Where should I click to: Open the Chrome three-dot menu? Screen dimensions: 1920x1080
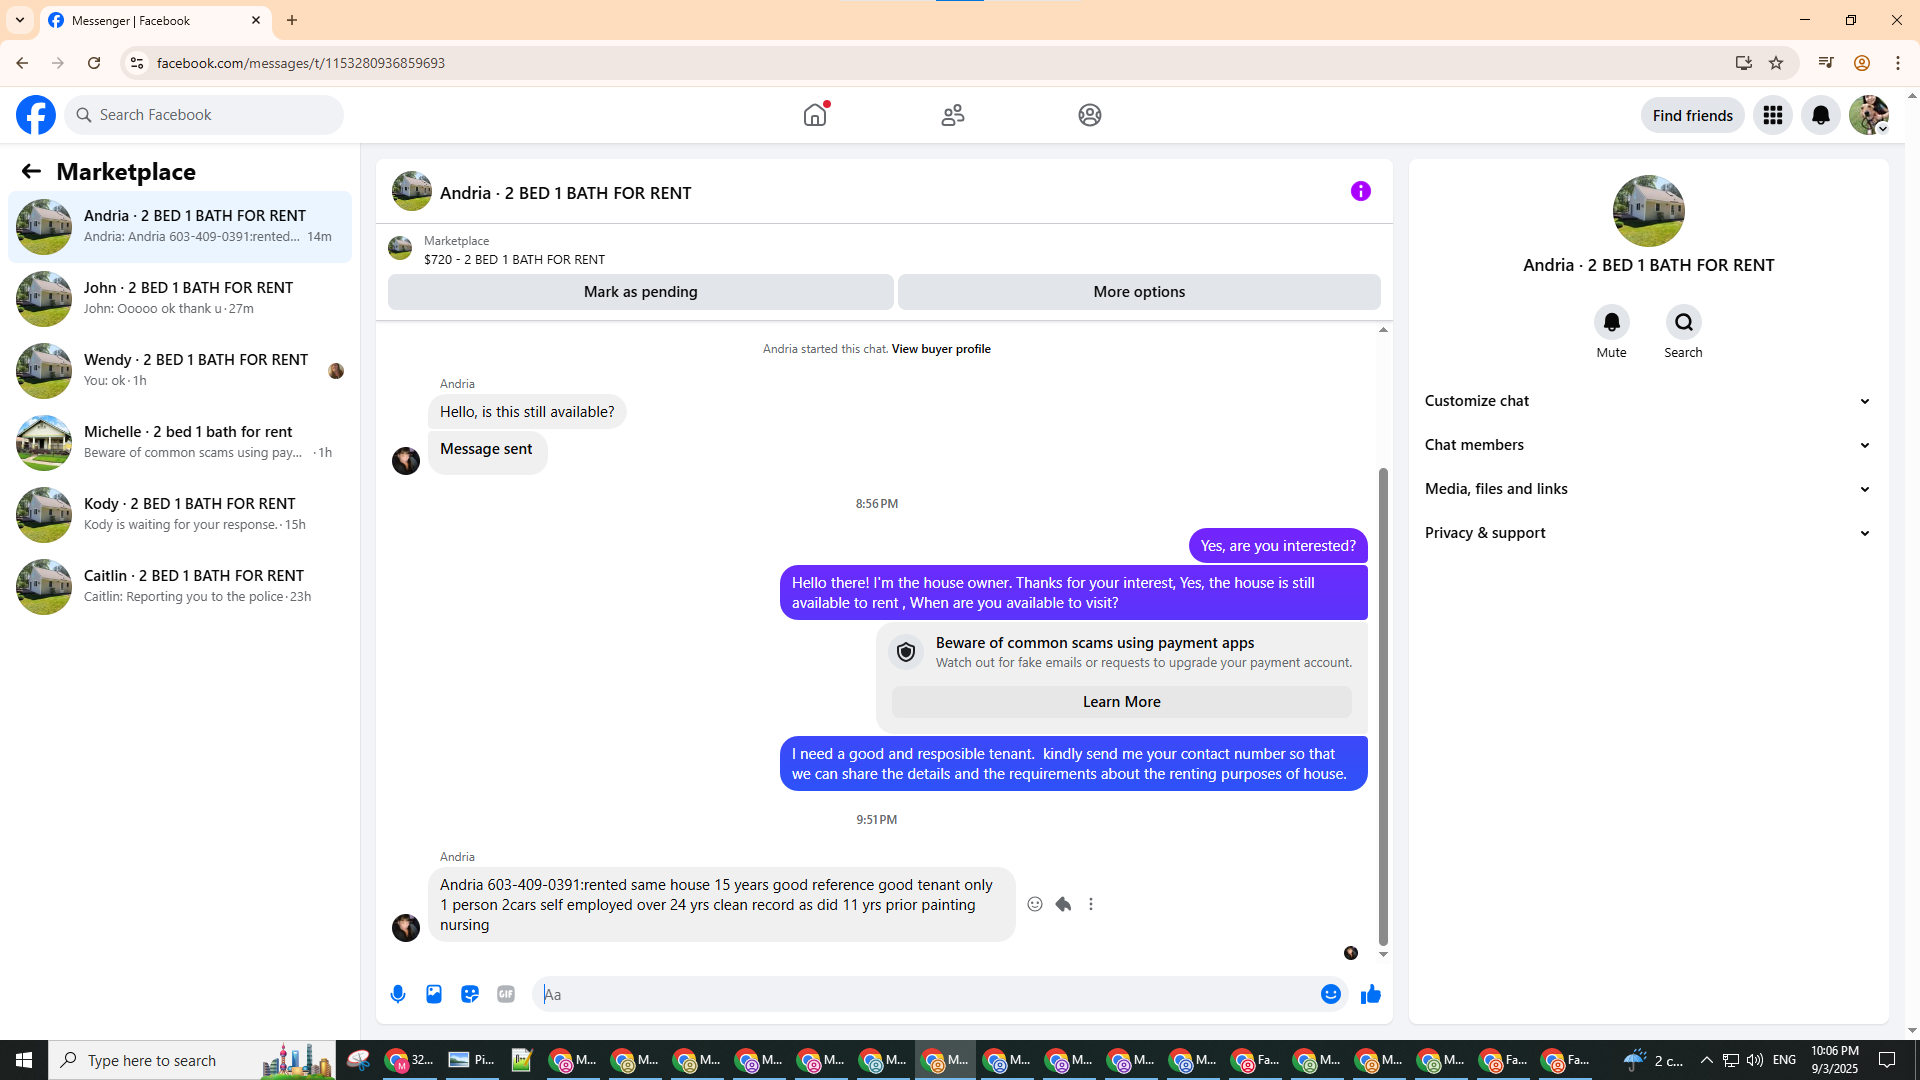coord(1898,63)
